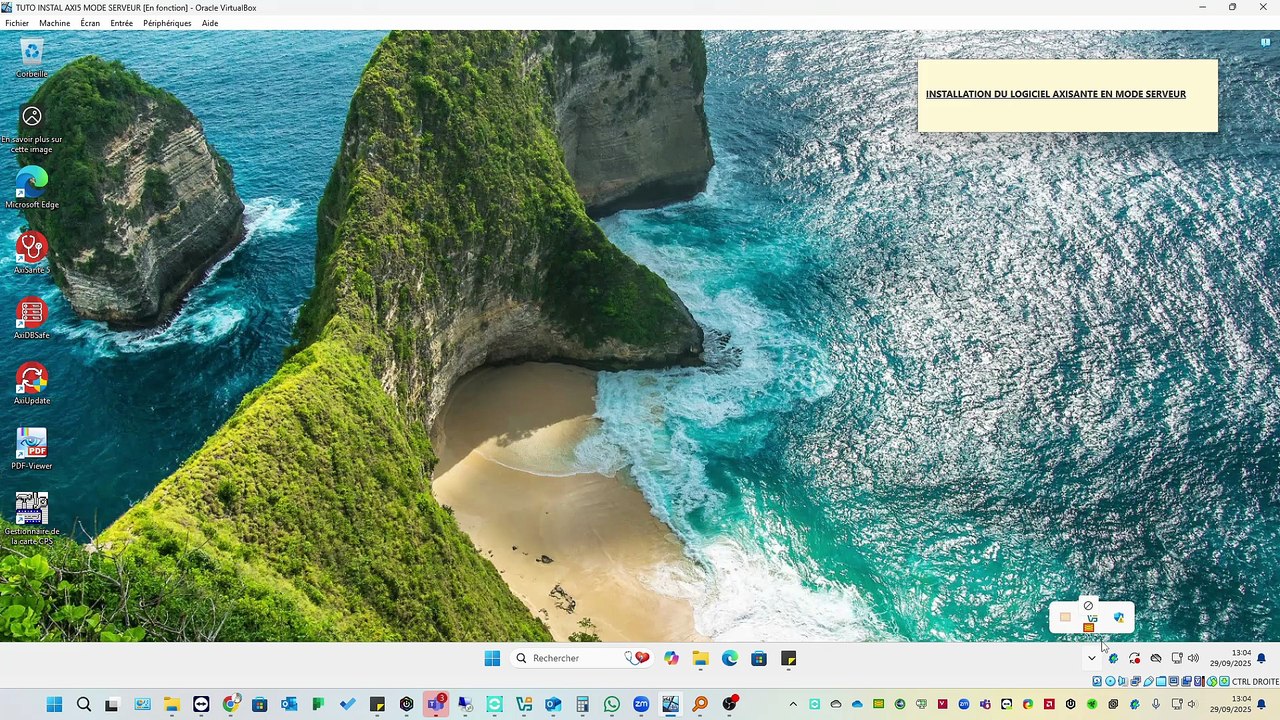Expand the host hidden tray icons chevron
The image size is (1280, 720).
click(793, 704)
